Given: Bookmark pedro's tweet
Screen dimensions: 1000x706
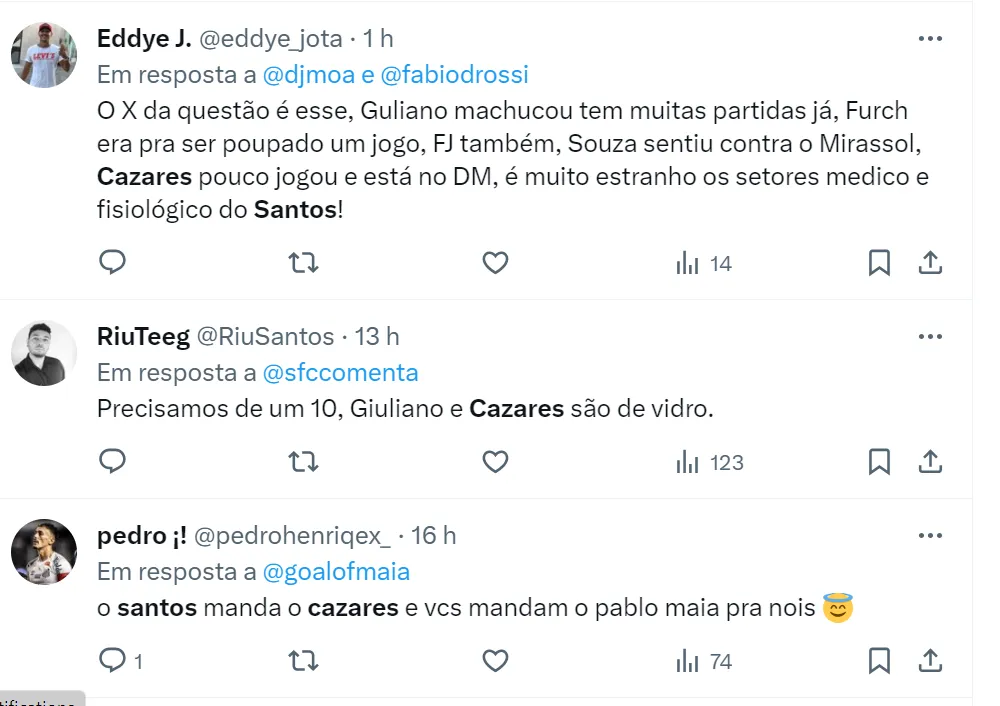Looking at the screenshot, I should click(879, 660).
